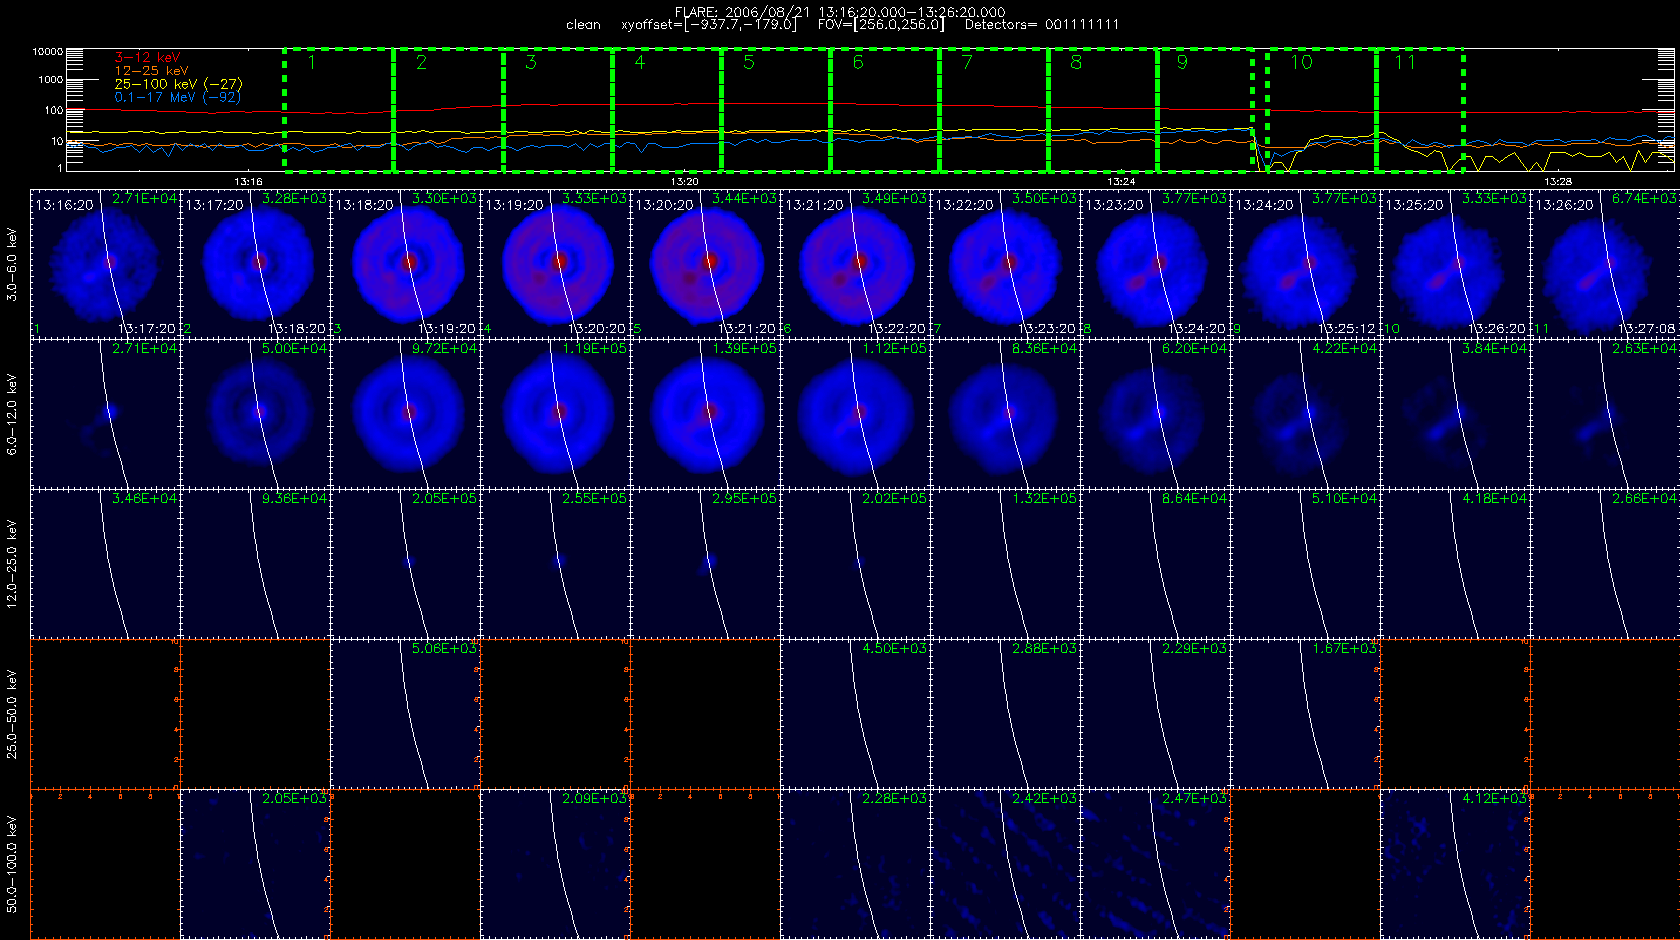Click the peak value '2.55E+05'
This screenshot has width=1680, height=940.
click(595, 499)
